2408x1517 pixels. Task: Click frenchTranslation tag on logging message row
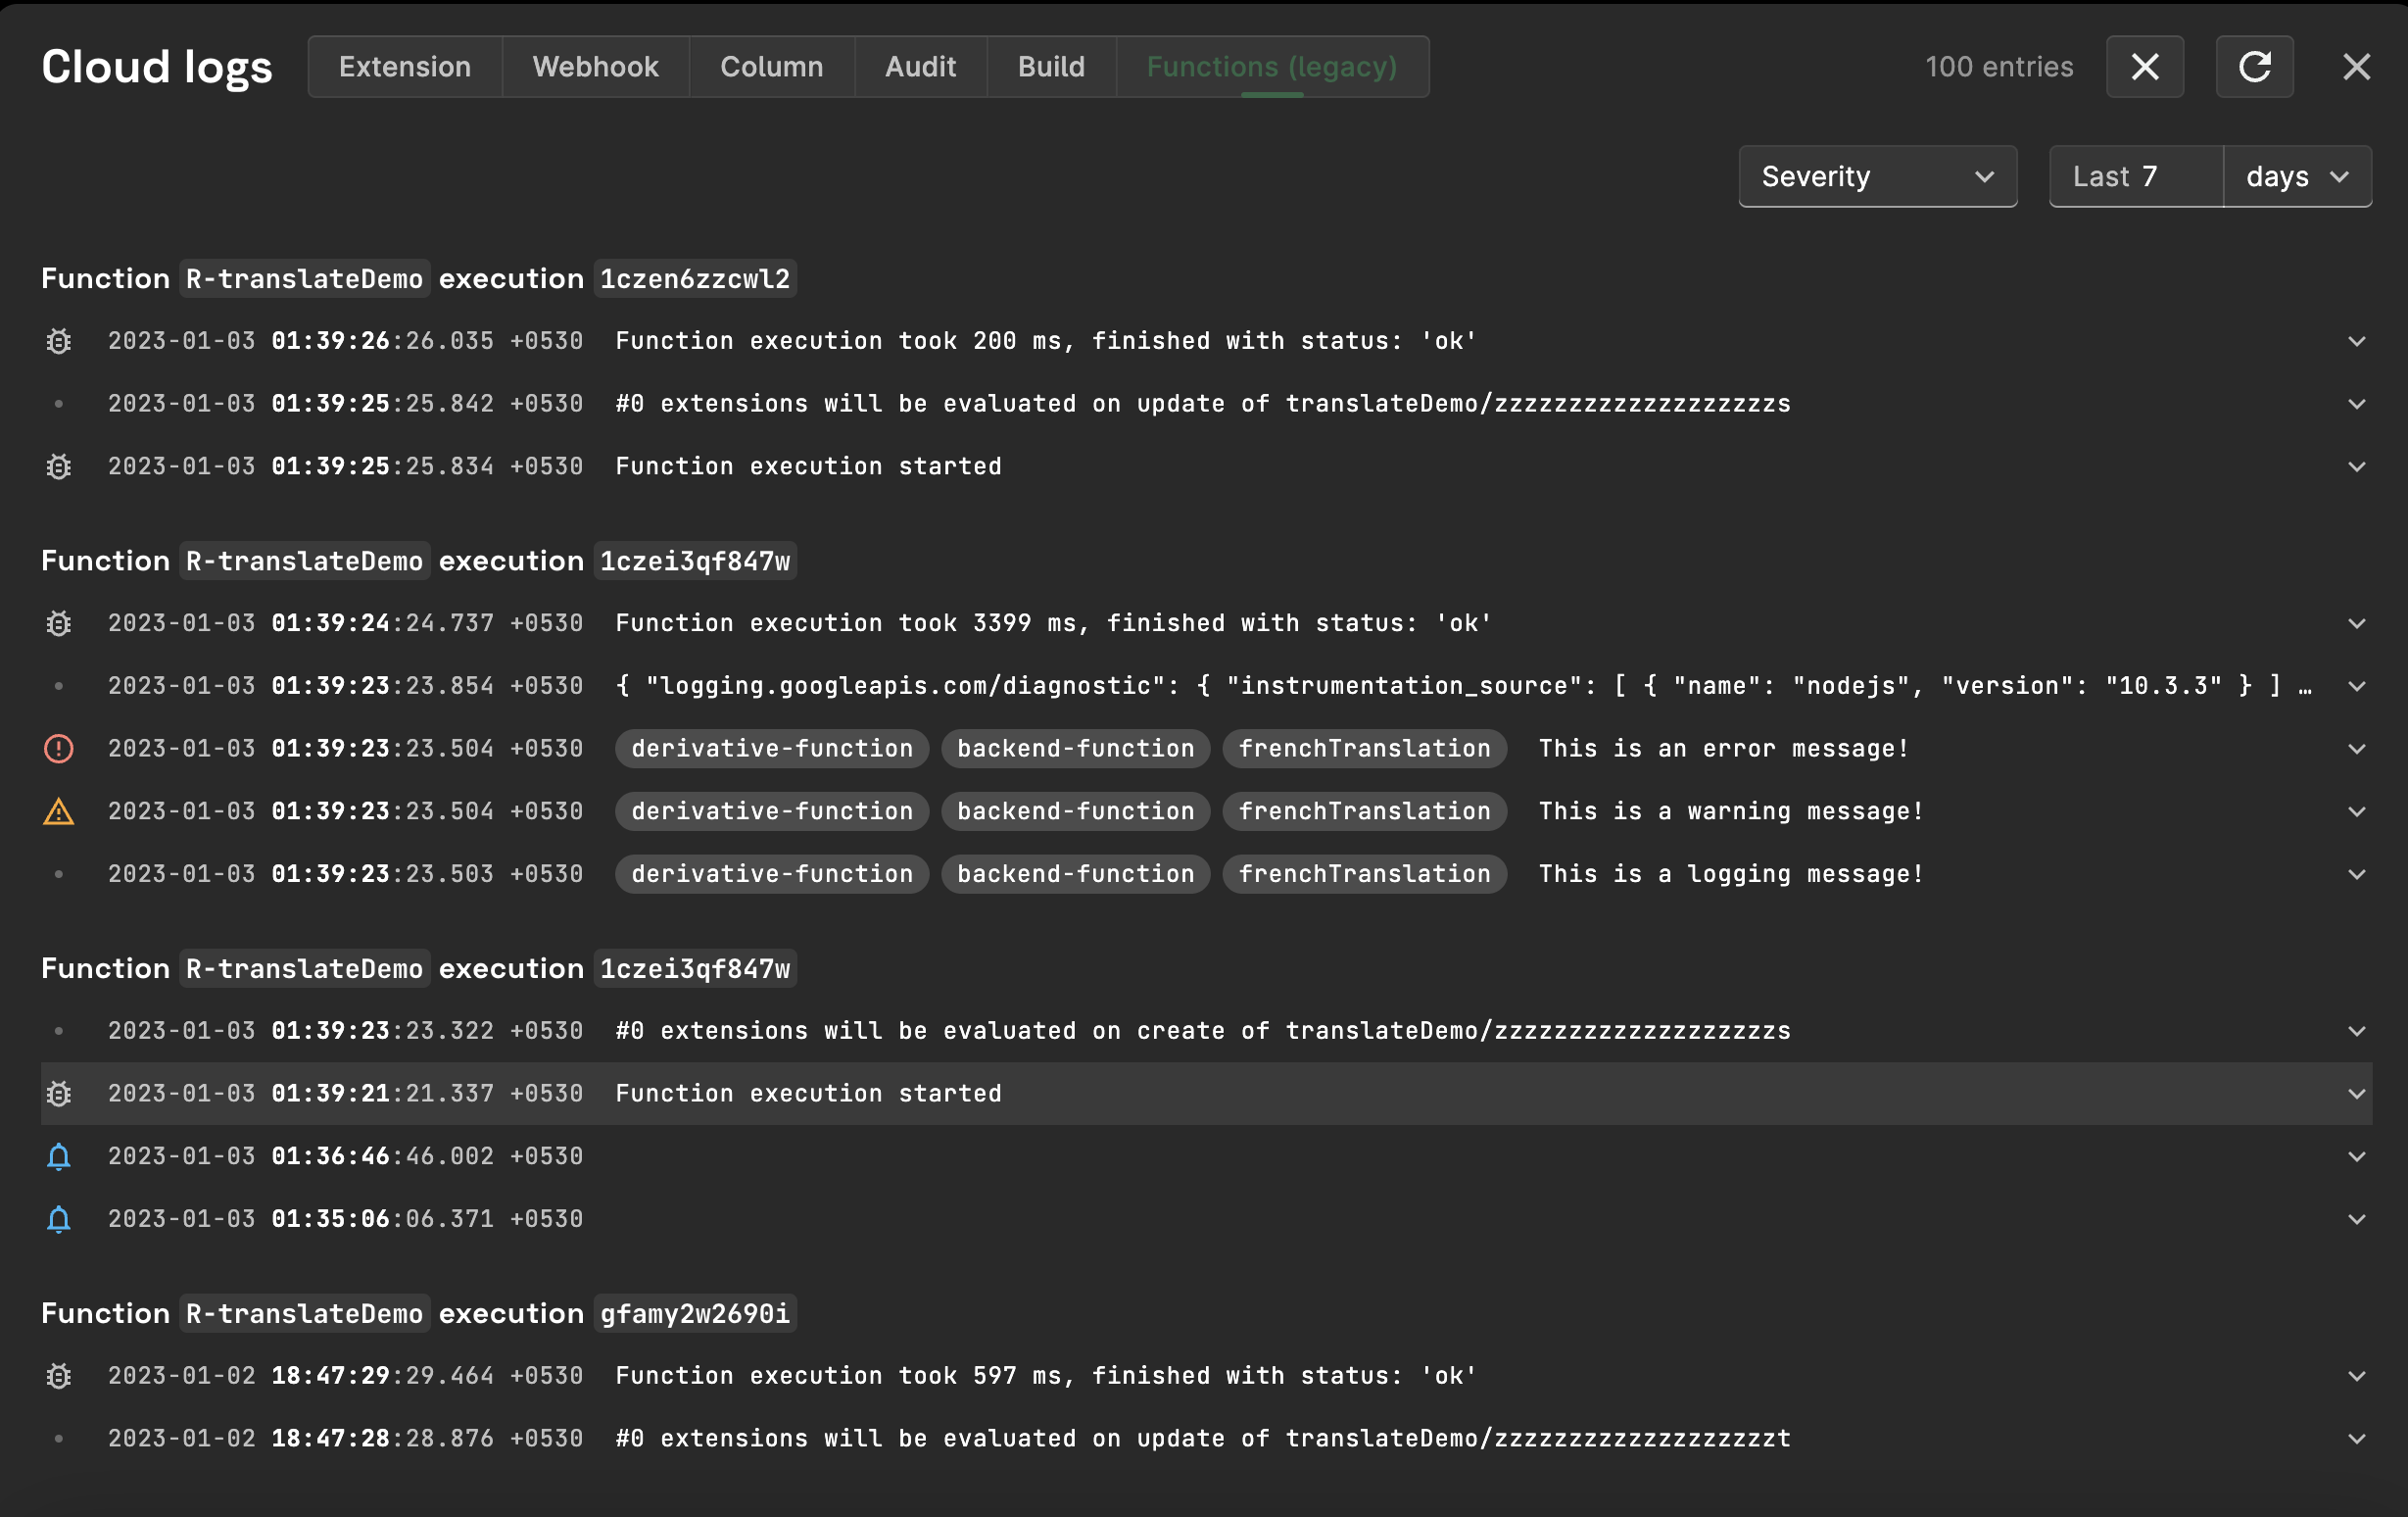[x=1364, y=874]
